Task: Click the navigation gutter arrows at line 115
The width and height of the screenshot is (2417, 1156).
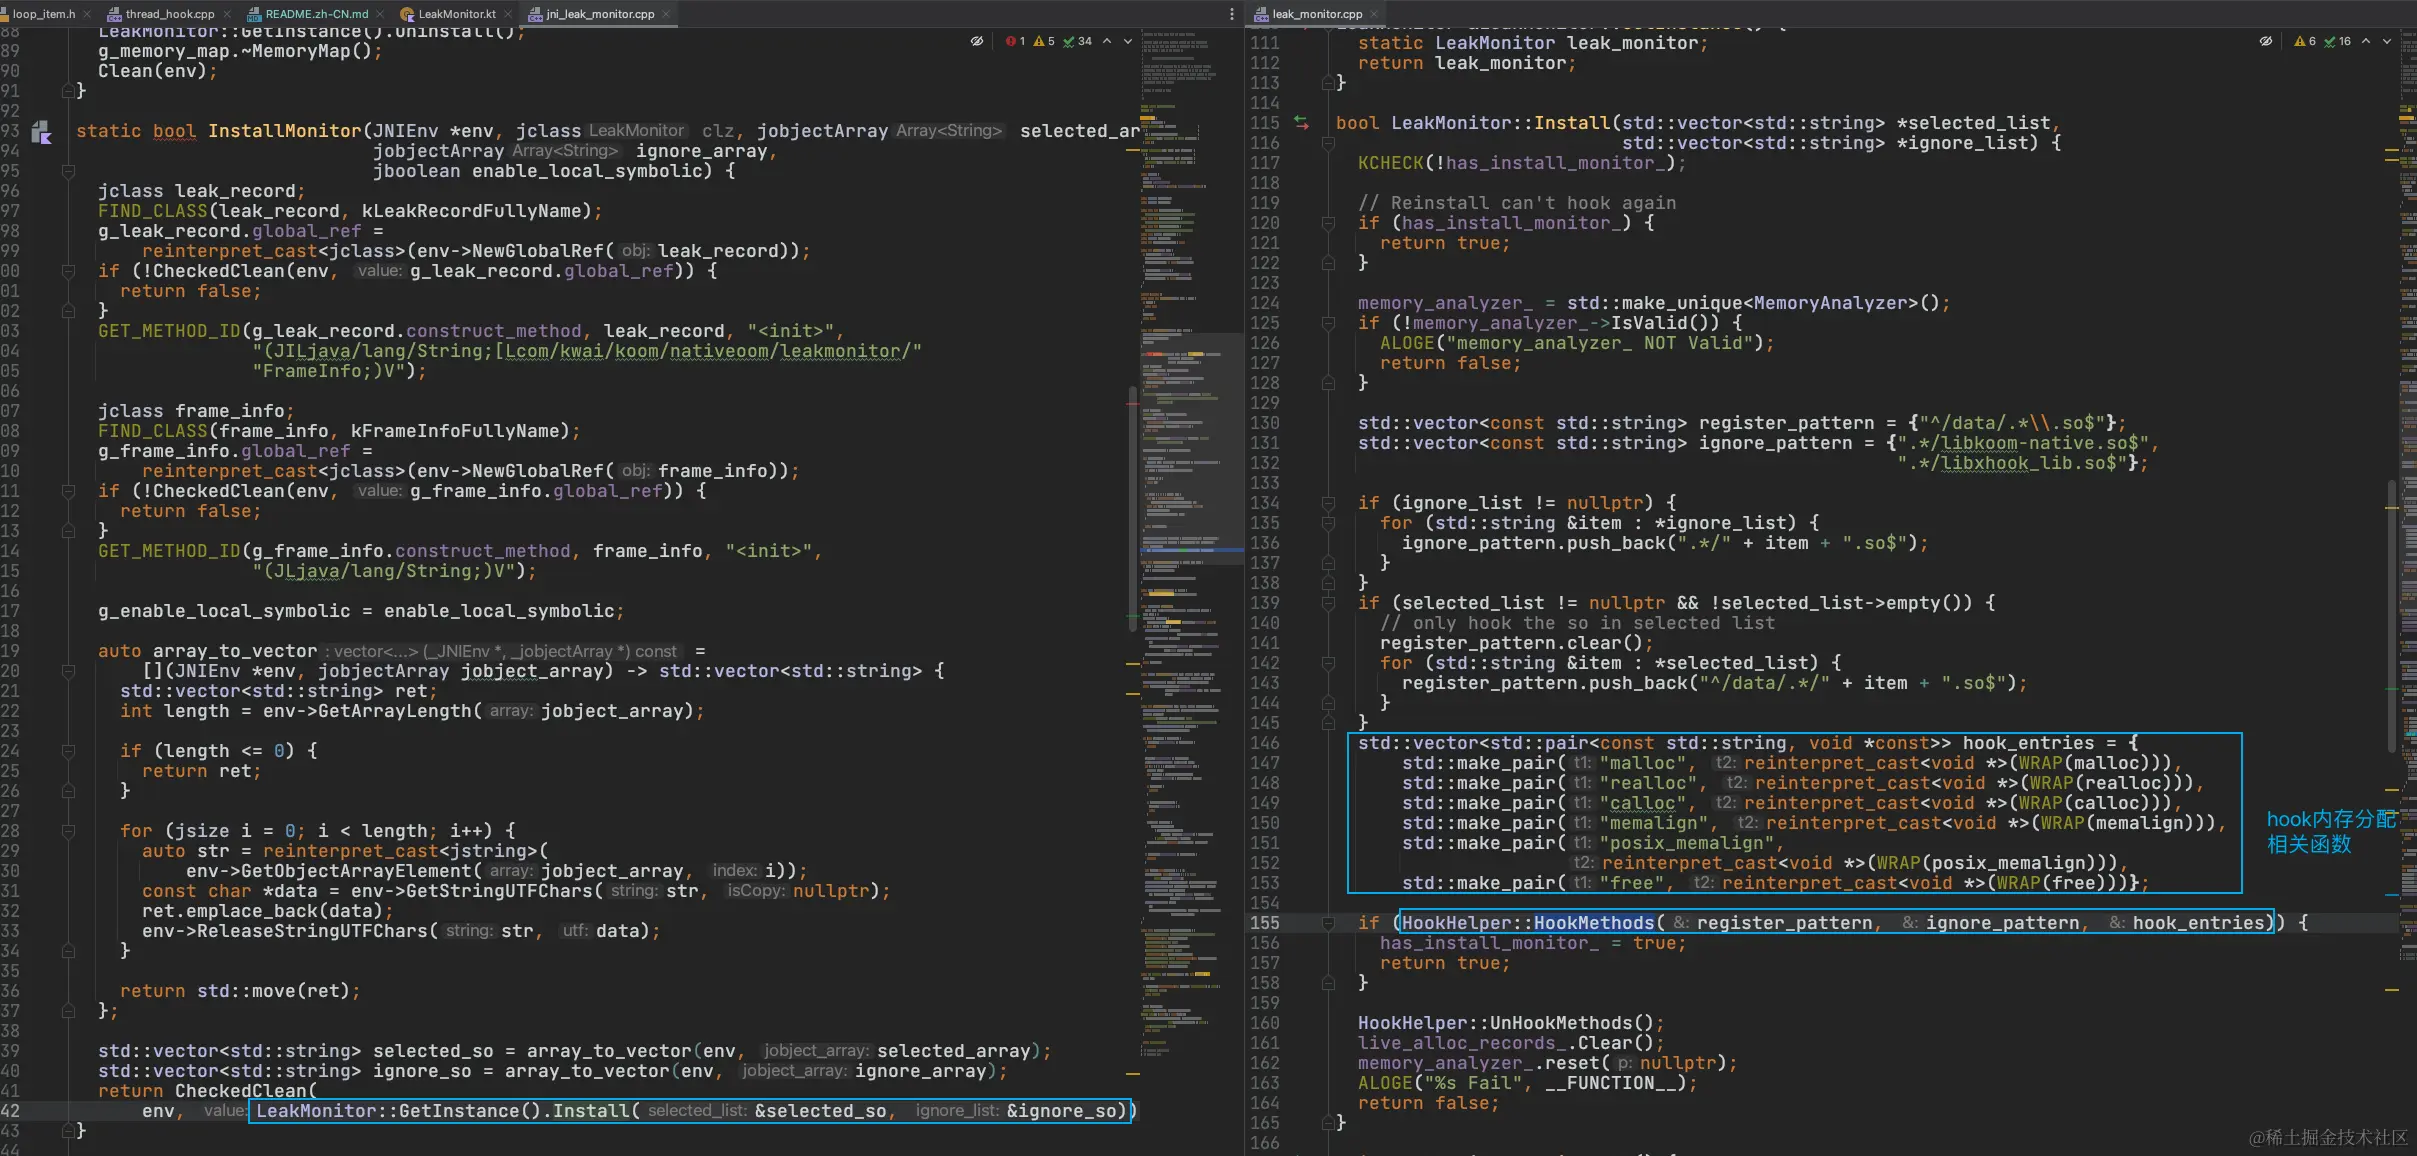Action: click(x=1301, y=123)
